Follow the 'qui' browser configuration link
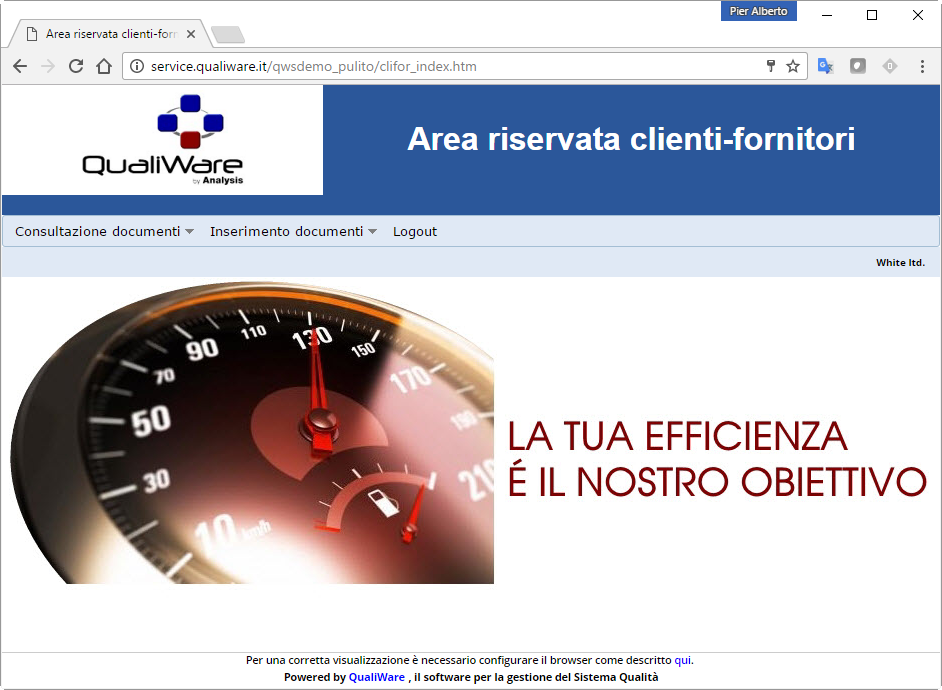Screen dimensions: 942x690 [682, 660]
